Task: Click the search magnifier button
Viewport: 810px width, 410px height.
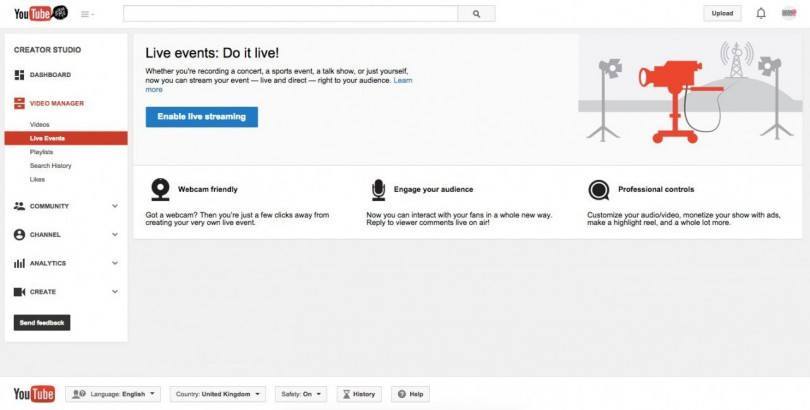Action: click(476, 14)
